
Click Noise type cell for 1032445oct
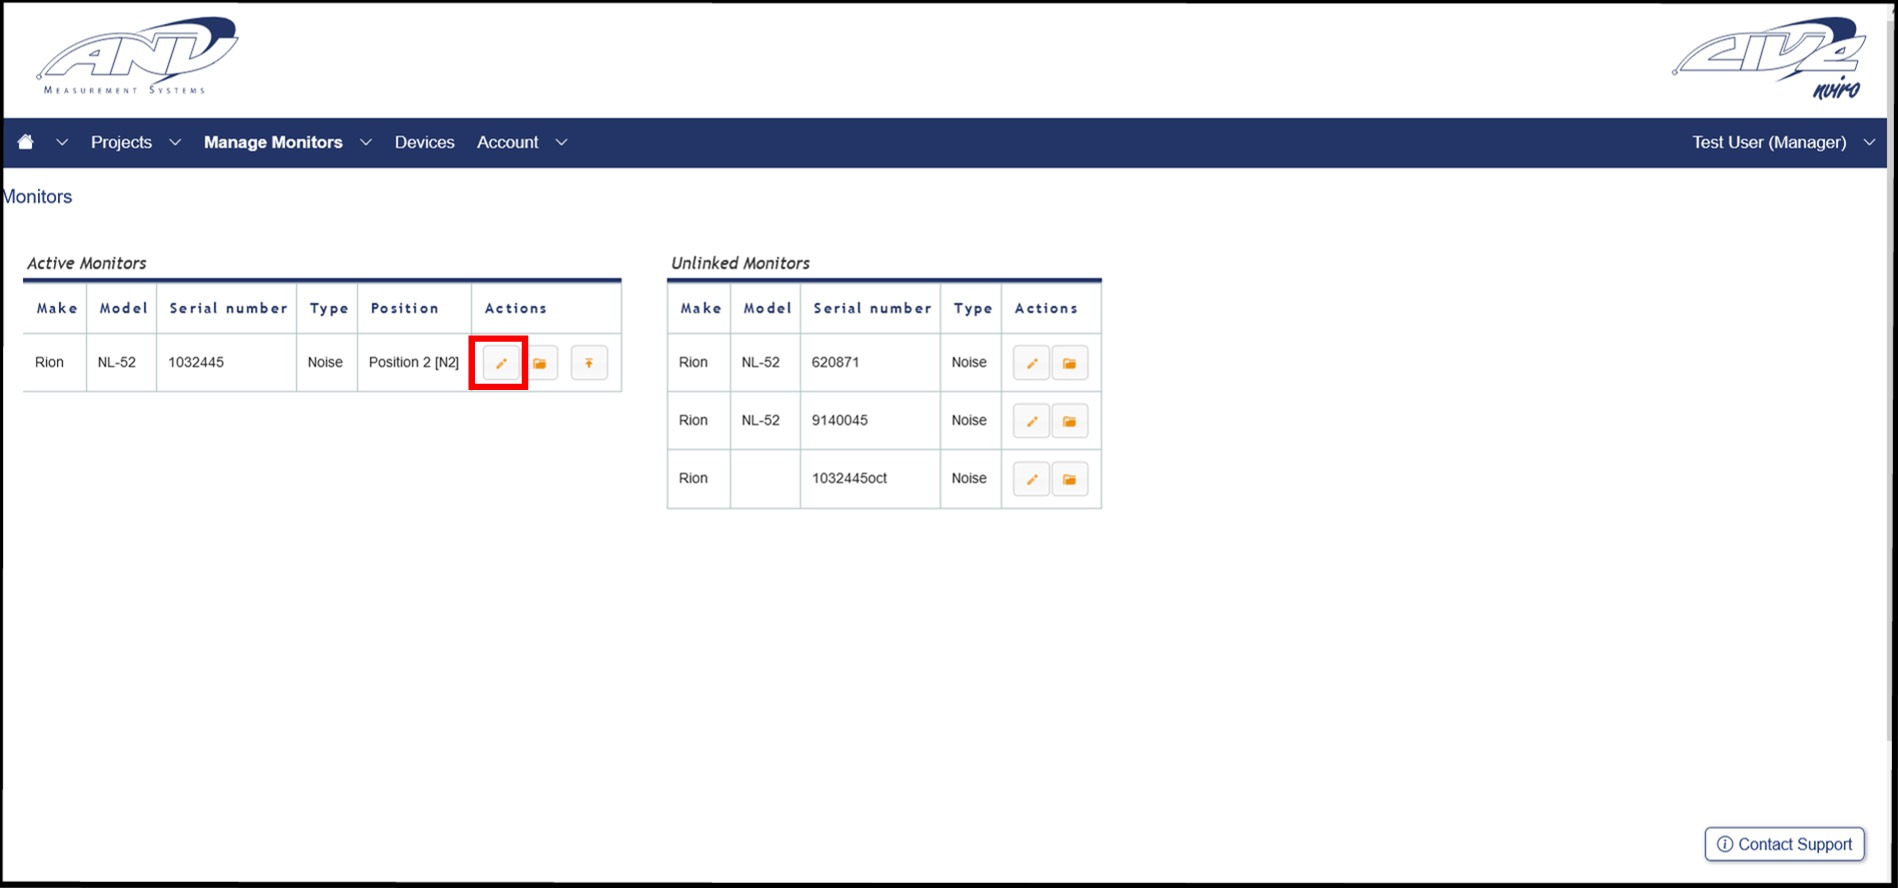coord(970,478)
